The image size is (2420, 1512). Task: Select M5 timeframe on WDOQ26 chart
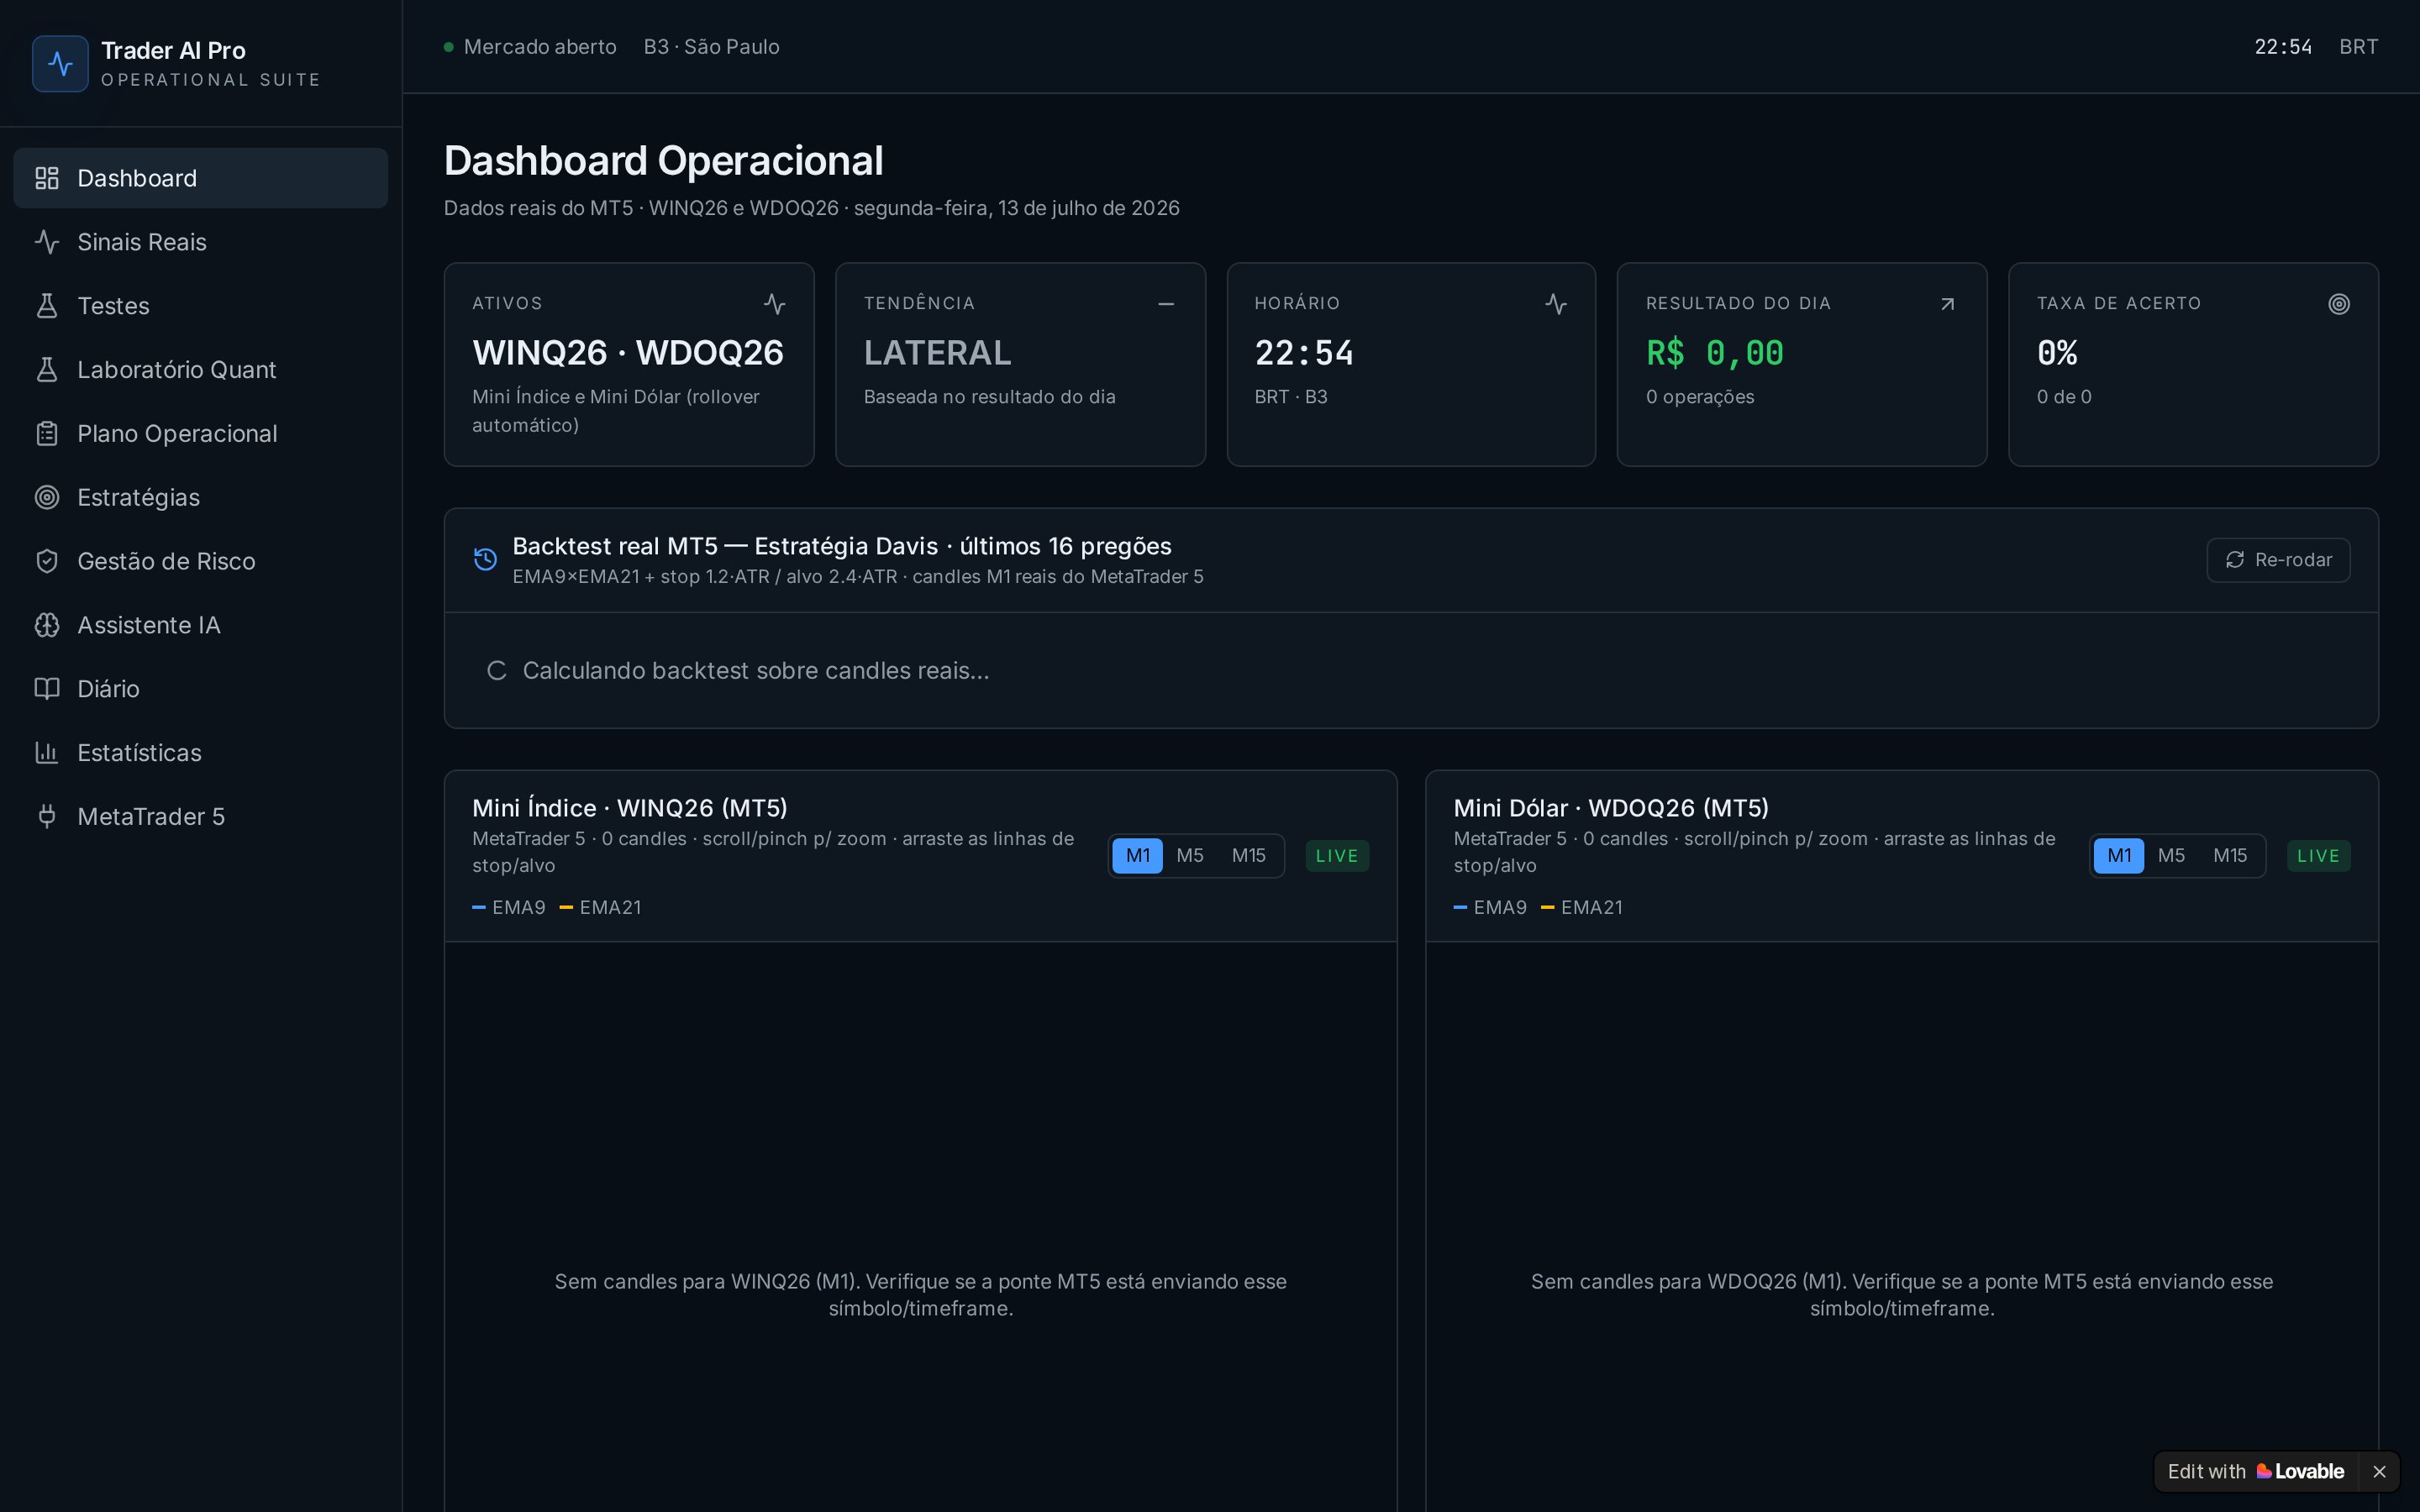tap(2171, 856)
